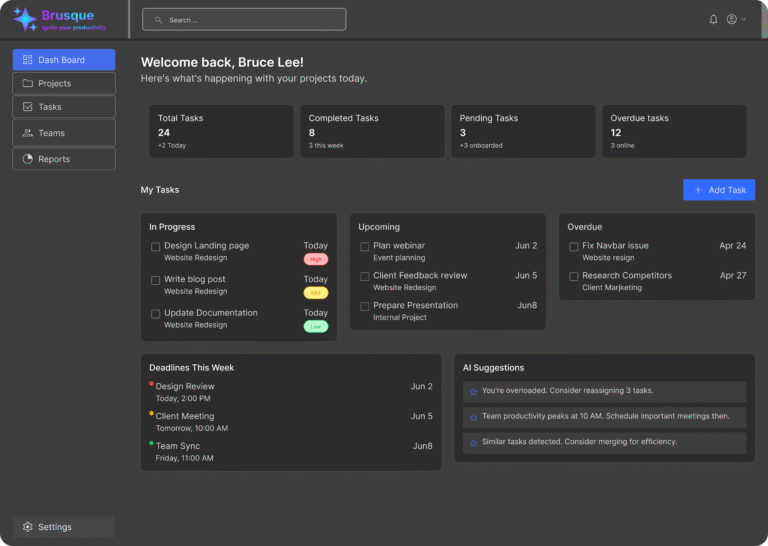Image resolution: width=768 pixels, height=546 pixels.
Task: Click the Teams people icon
Action: tap(28, 133)
